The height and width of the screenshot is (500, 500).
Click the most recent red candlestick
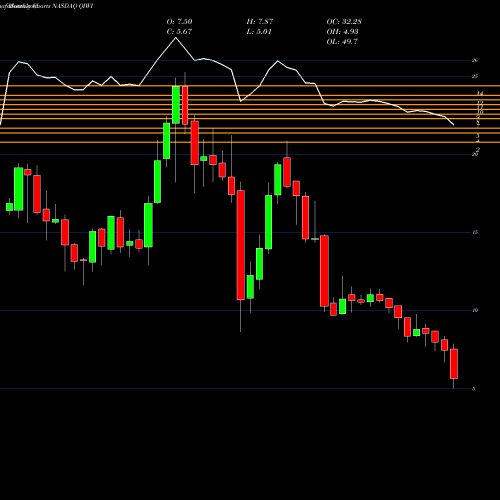pos(454,364)
